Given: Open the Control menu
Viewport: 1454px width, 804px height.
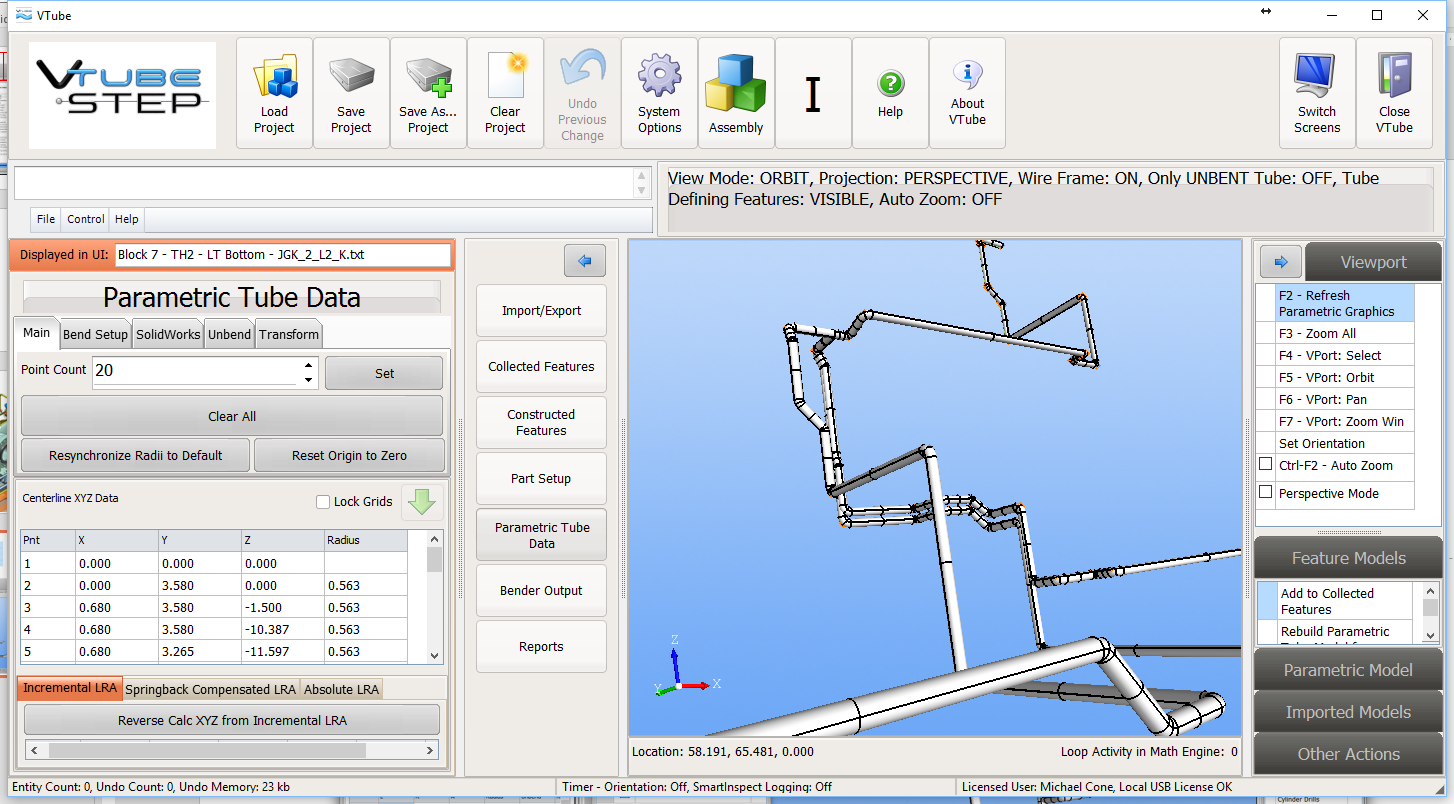Looking at the screenshot, I should tap(86, 219).
